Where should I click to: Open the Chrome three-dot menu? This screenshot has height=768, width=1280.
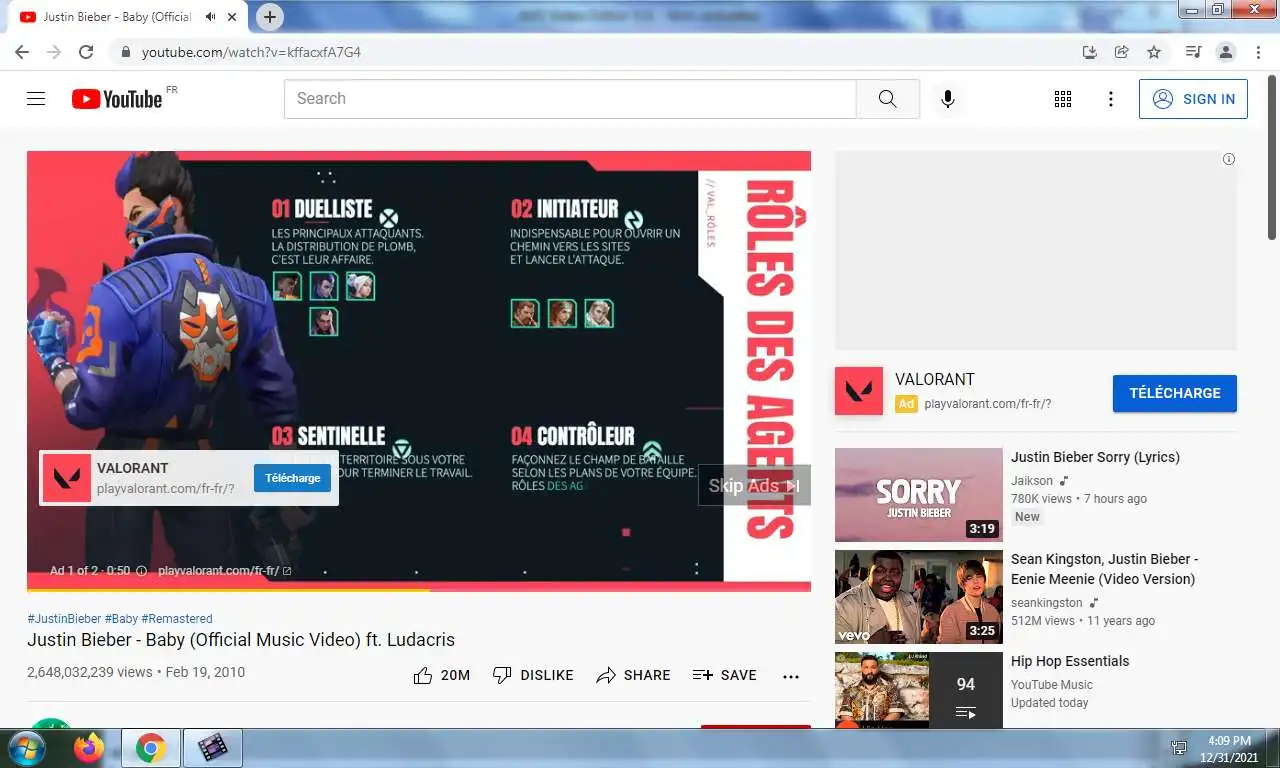1257,52
